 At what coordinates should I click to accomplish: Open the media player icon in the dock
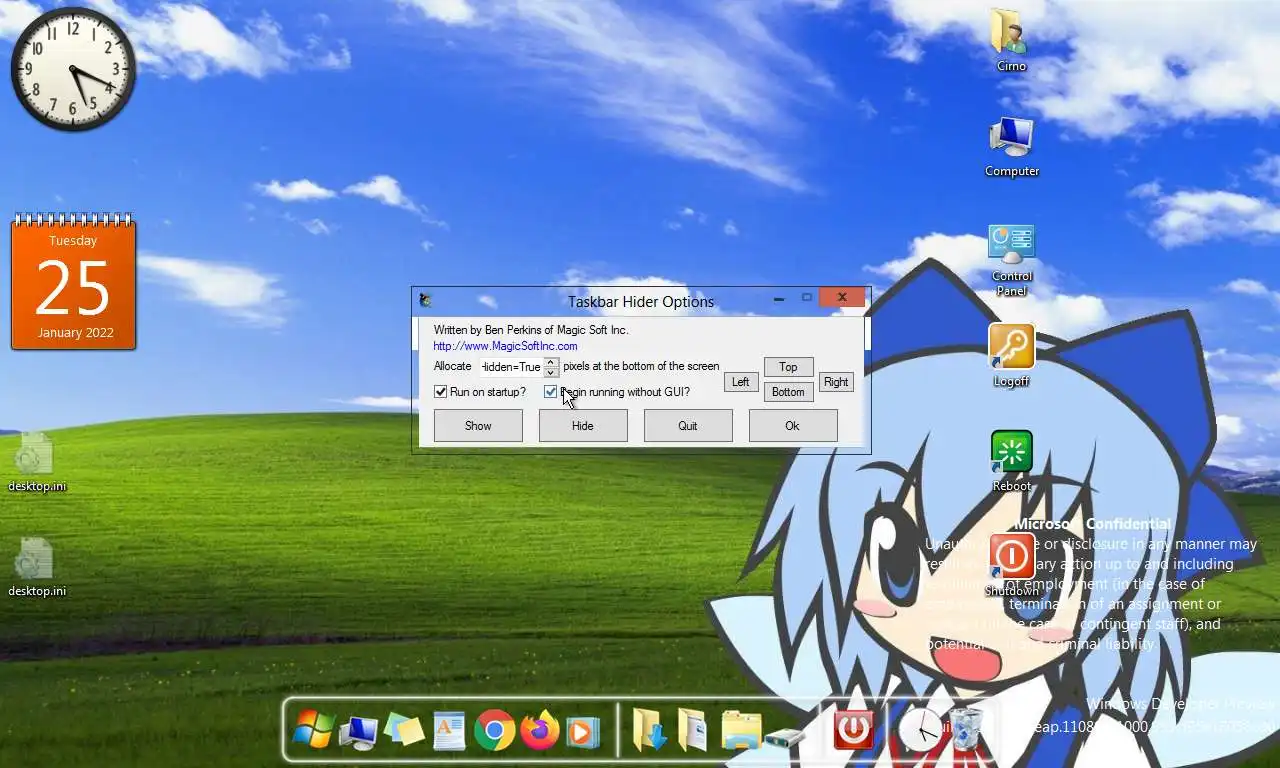[583, 732]
